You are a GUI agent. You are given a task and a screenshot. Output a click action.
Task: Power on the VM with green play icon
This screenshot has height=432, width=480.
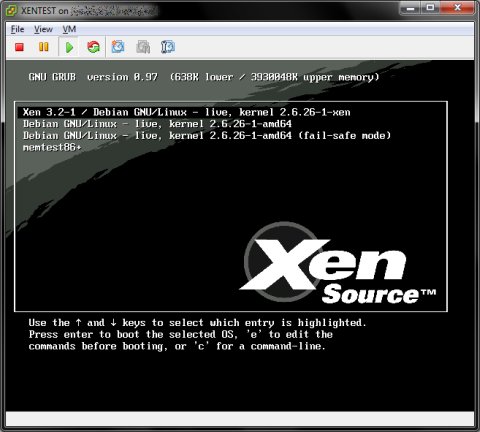click(x=69, y=47)
